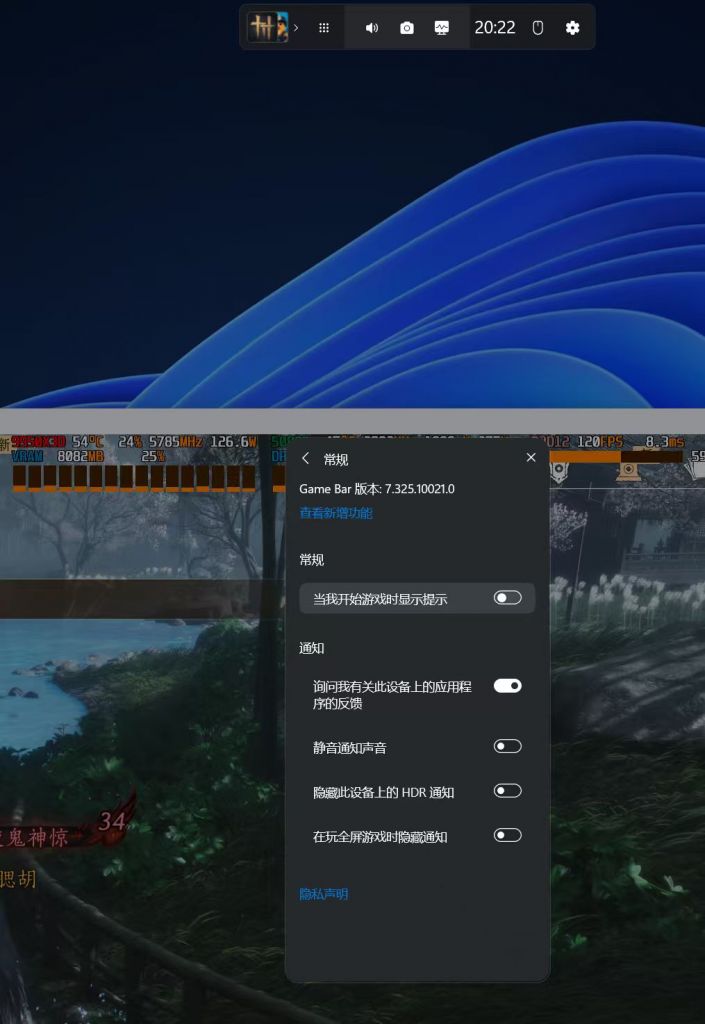This screenshot has width=705, height=1024.
Task: Open the Audio widget speaker icon
Action: (372, 28)
